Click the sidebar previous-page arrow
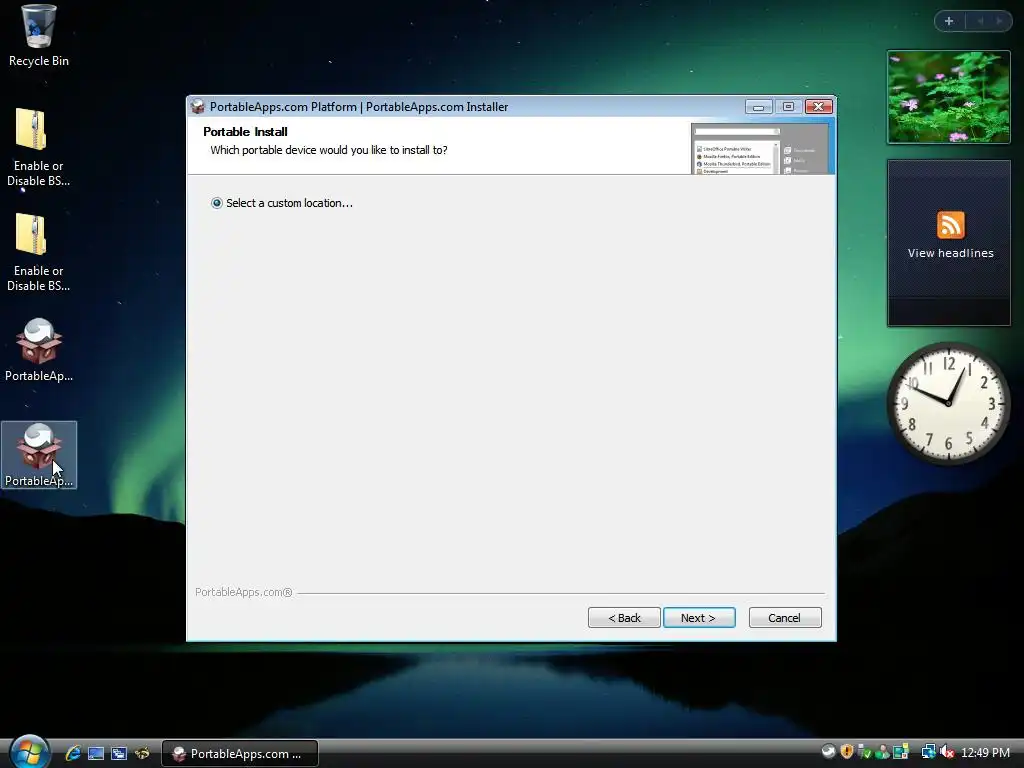Viewport: 1024px width, 768px height. (980, 21)
